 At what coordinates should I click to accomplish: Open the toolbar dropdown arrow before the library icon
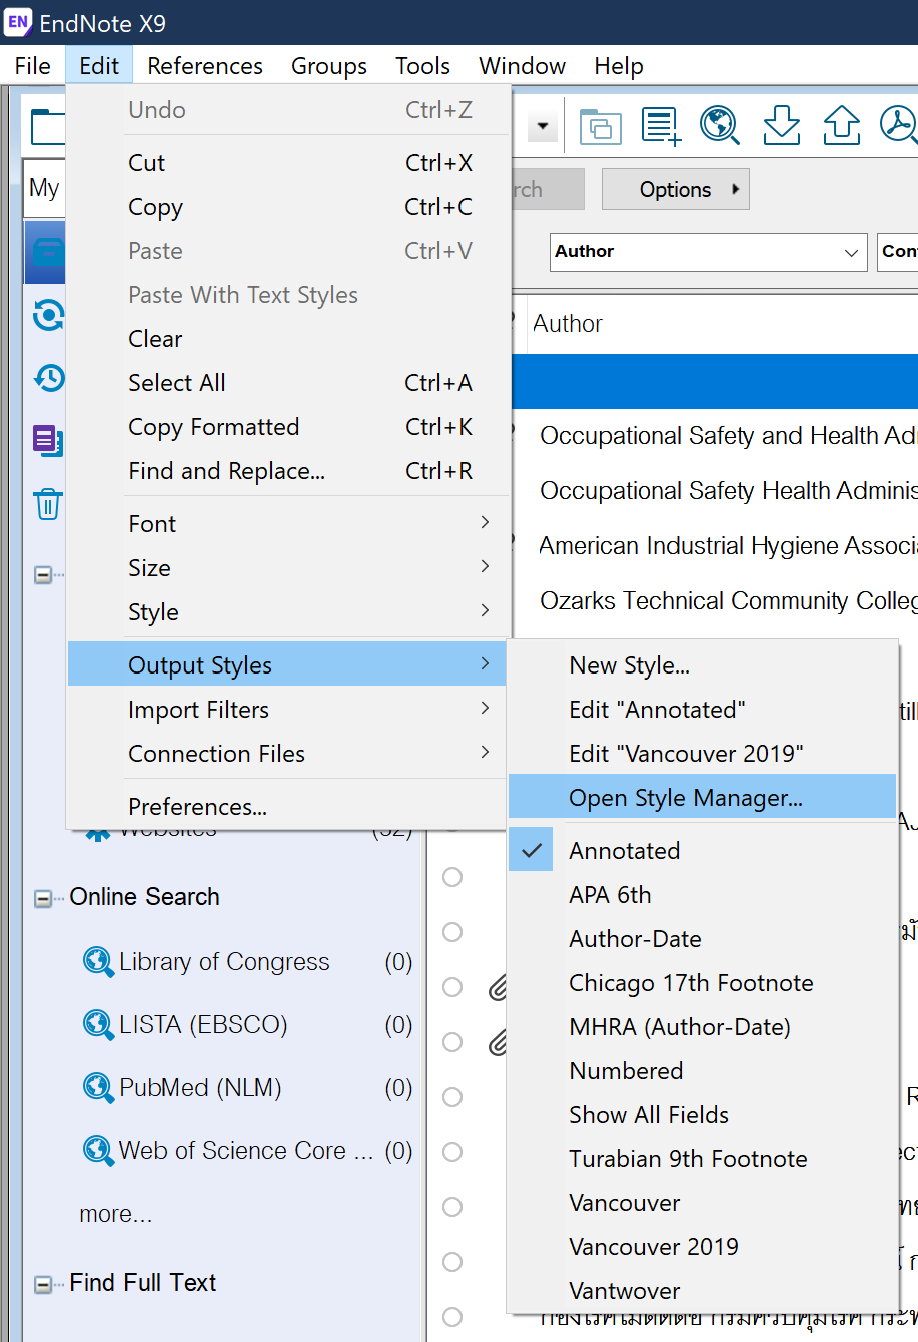click(x=543, y=127)
